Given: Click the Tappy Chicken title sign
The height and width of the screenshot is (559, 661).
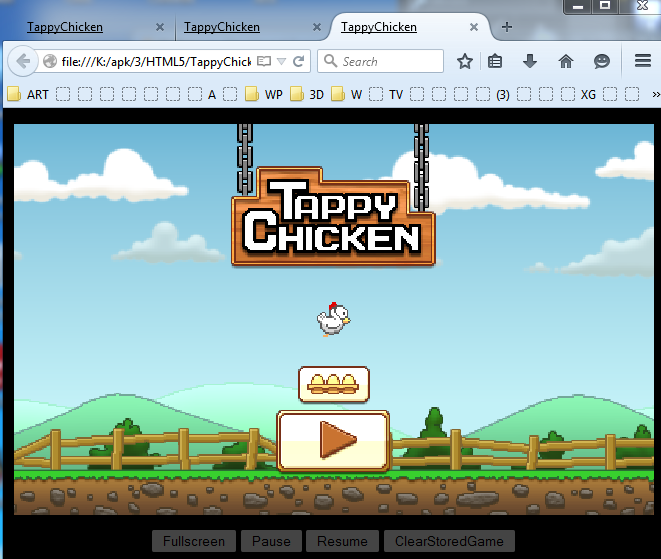Looking at the screenshot, I should 333,216.
